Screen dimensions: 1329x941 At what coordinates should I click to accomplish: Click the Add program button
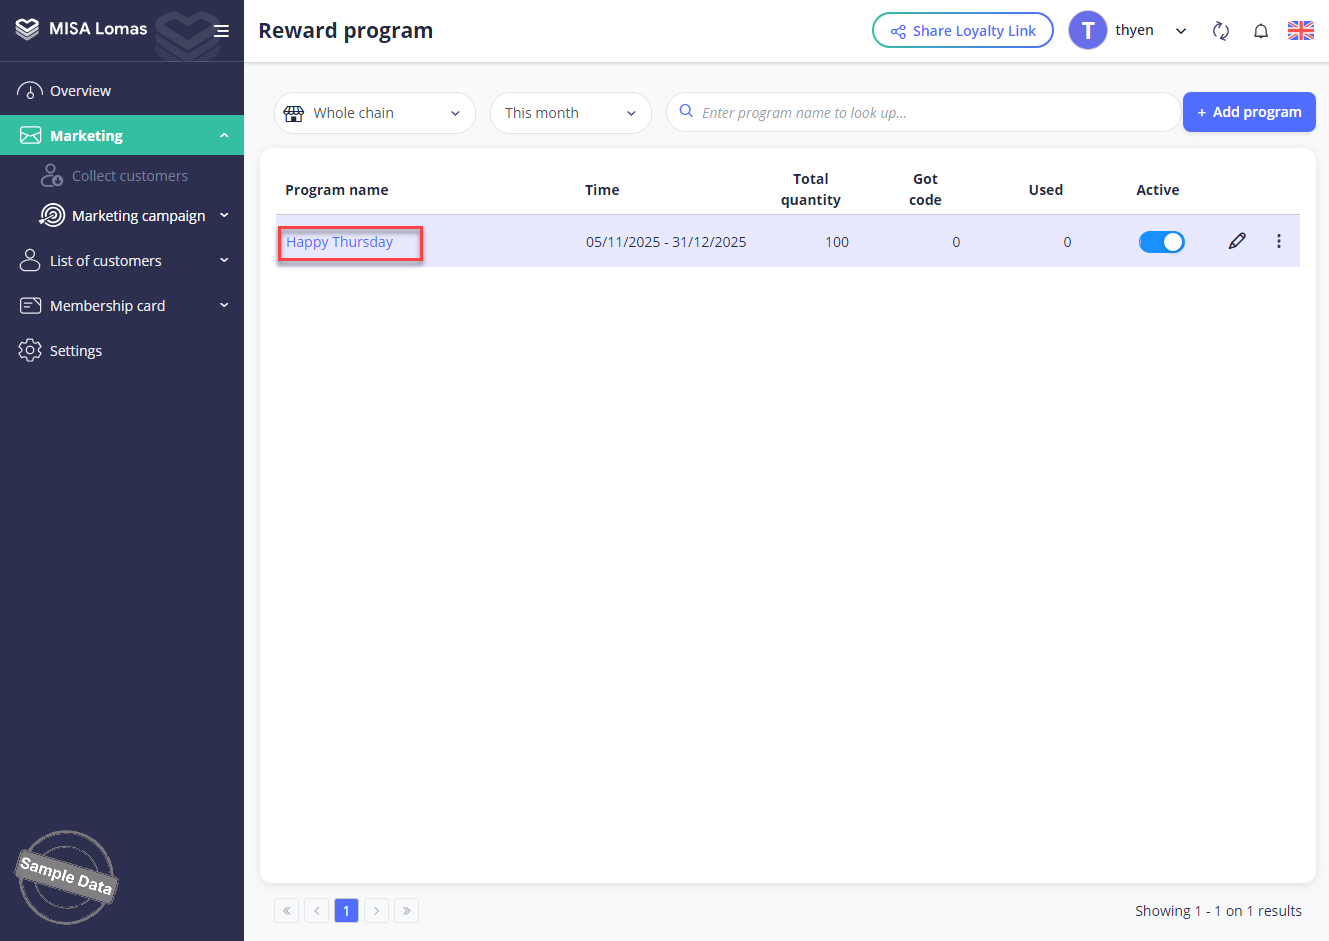click(1248, 112)
